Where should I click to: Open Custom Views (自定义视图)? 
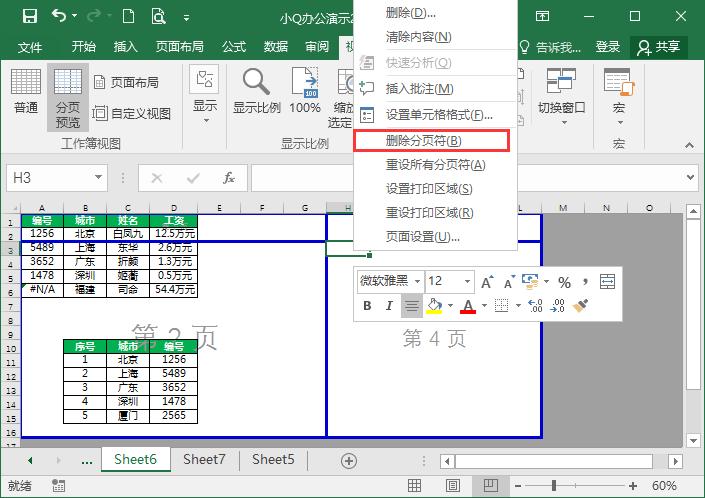pos(132,113)
